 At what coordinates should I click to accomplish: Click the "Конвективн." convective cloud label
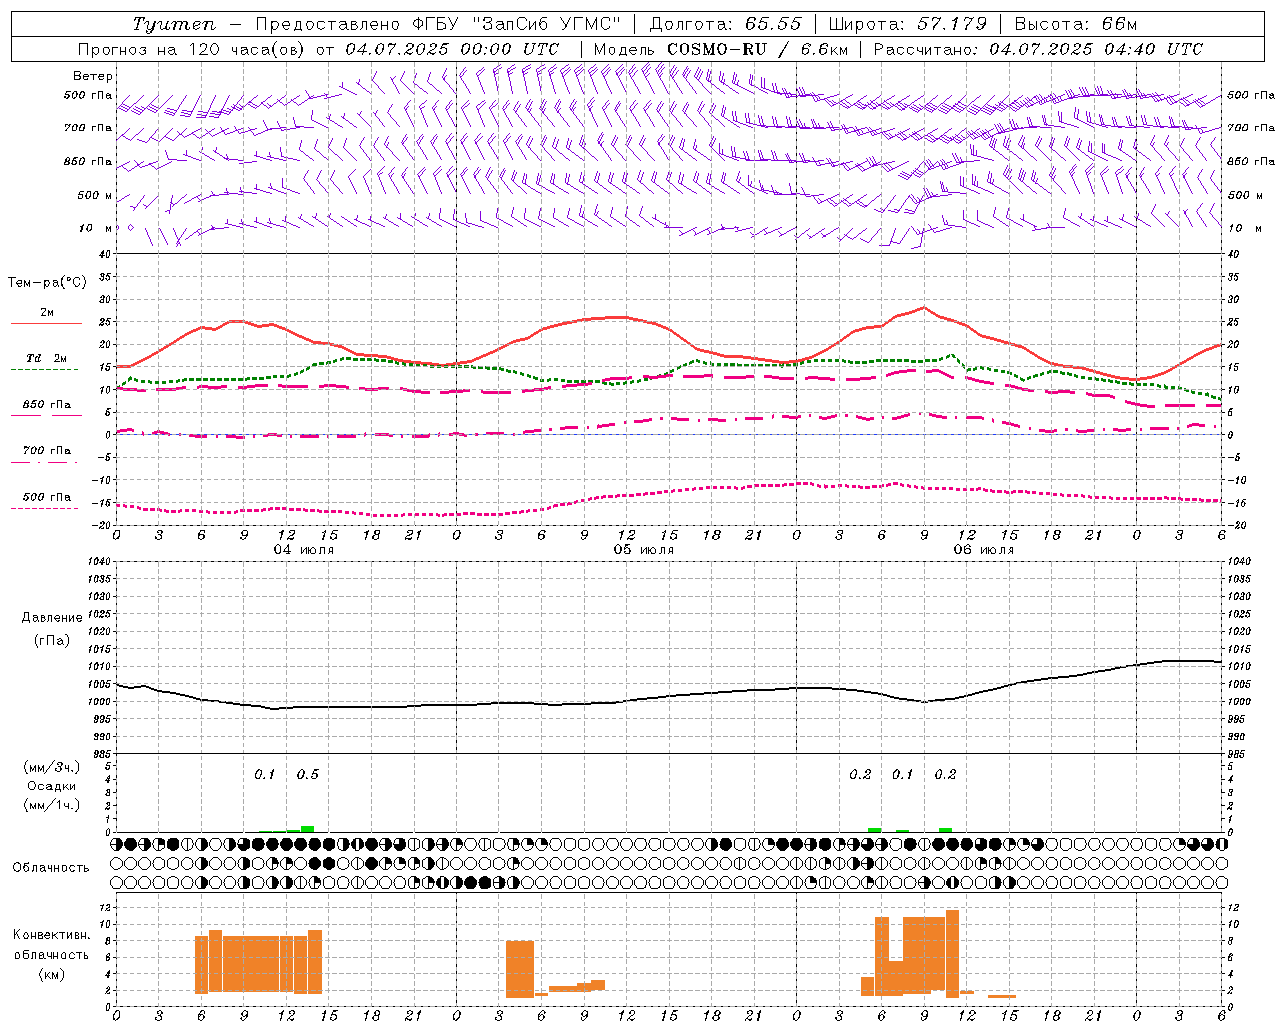click(x=51, y=935)
